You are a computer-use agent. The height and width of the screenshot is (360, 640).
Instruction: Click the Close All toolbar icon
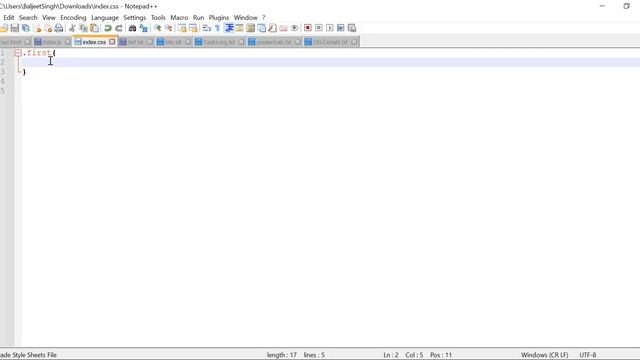48,28
